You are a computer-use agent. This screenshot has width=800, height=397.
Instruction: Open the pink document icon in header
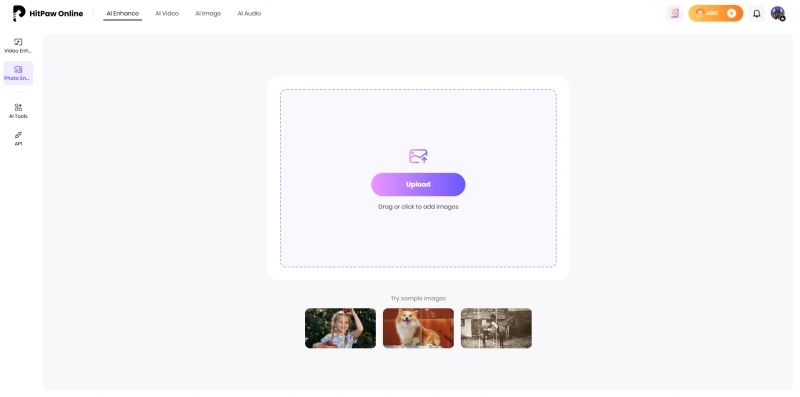tap(675, 13)
